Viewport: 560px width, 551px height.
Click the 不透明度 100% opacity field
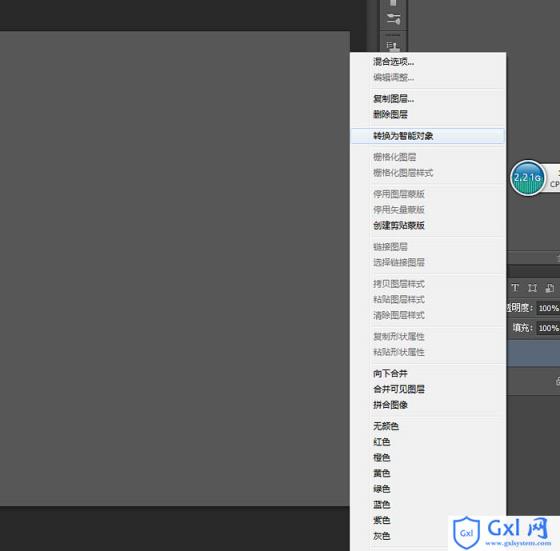coord(548,308)
